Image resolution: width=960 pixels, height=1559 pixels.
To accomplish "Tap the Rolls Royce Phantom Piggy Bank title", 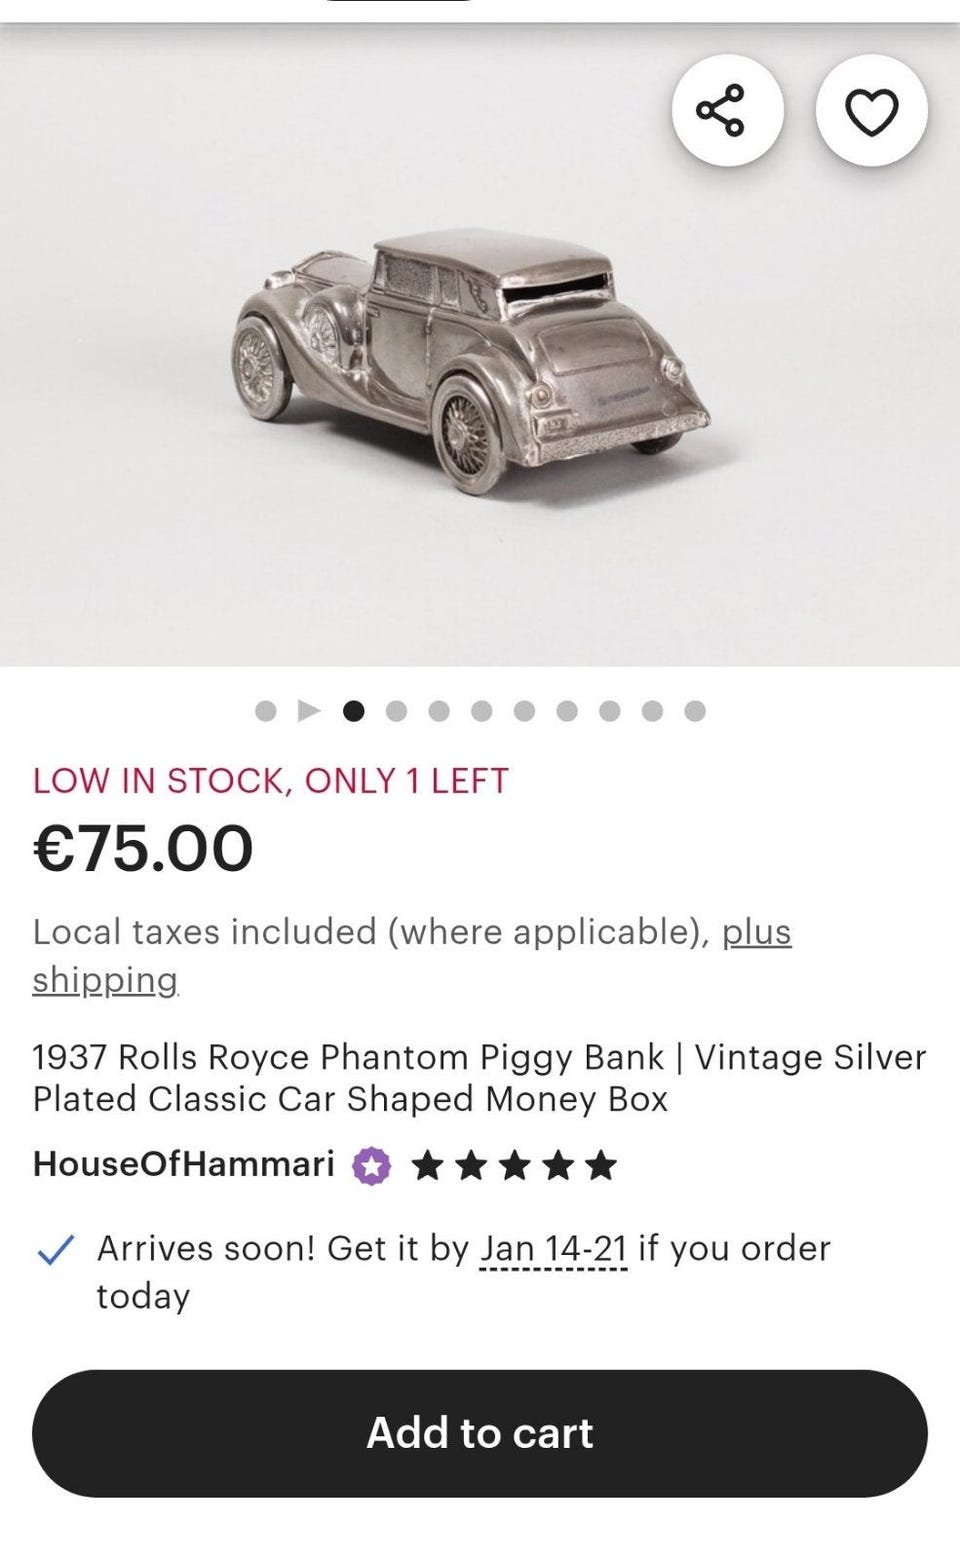I will 478,1077.
